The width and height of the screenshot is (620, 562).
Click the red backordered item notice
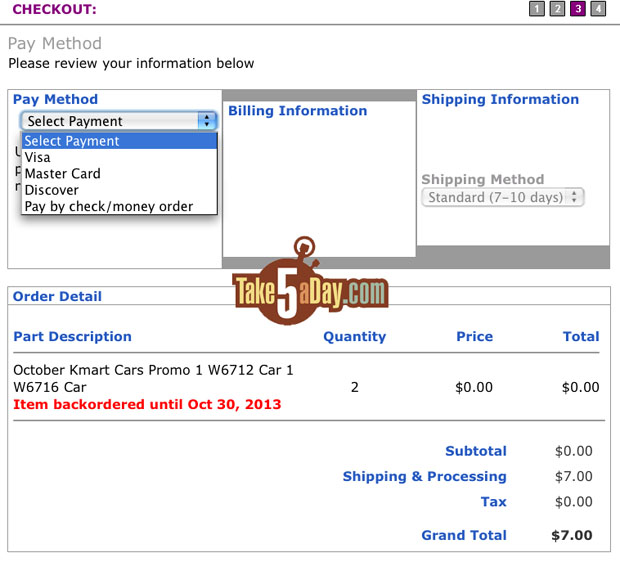coord(147,404)
